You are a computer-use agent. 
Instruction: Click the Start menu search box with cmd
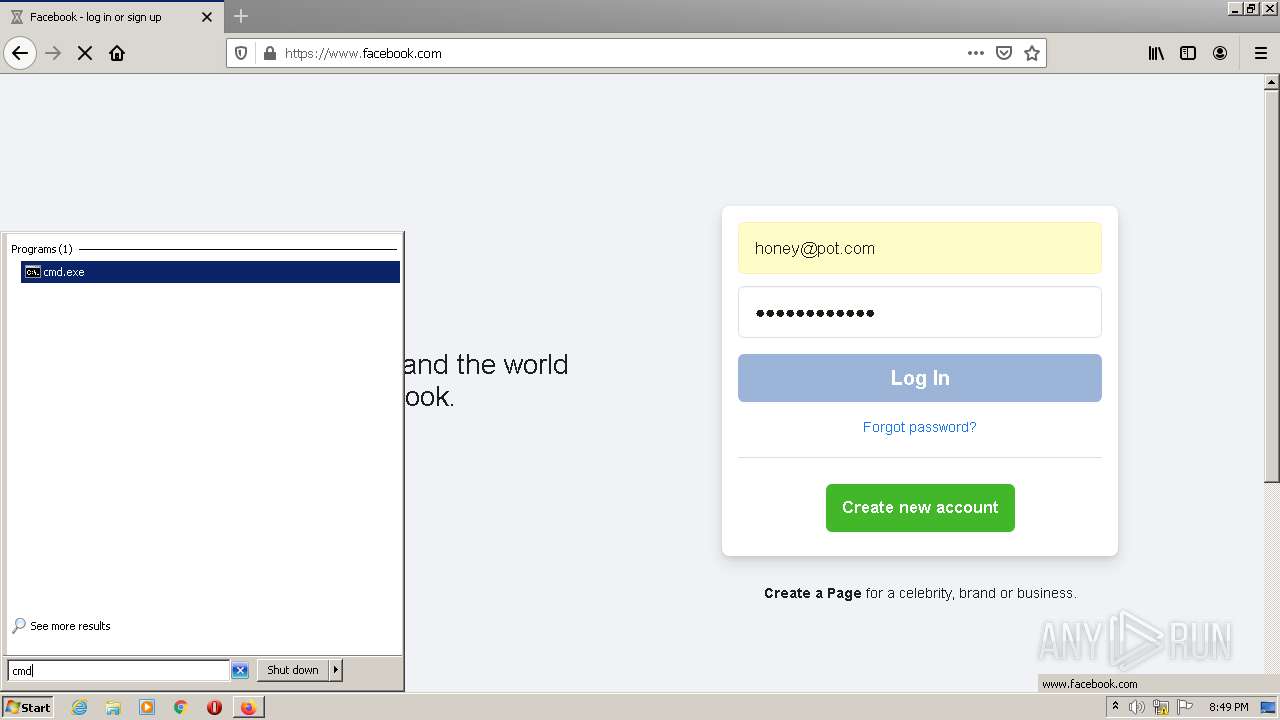118,670
